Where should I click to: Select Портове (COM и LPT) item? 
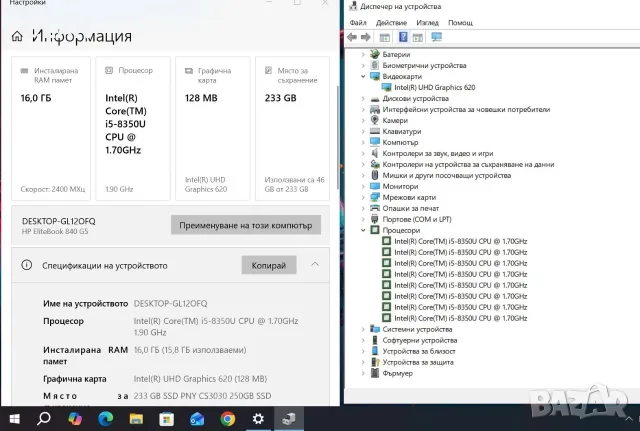[417, 219]
